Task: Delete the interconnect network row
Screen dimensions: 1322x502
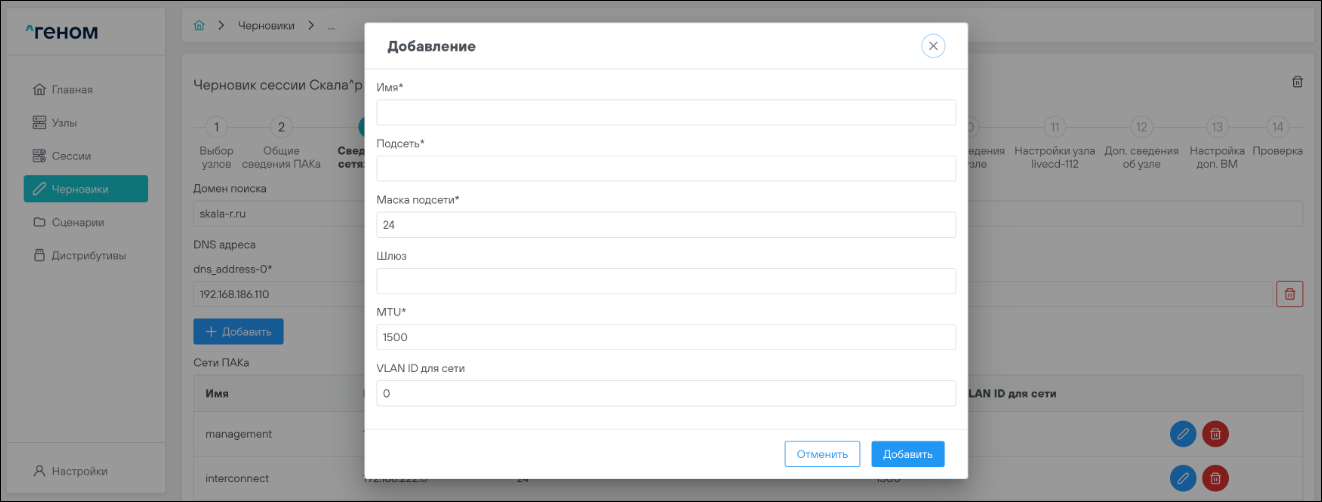Action: click(x=1215, y=478)
